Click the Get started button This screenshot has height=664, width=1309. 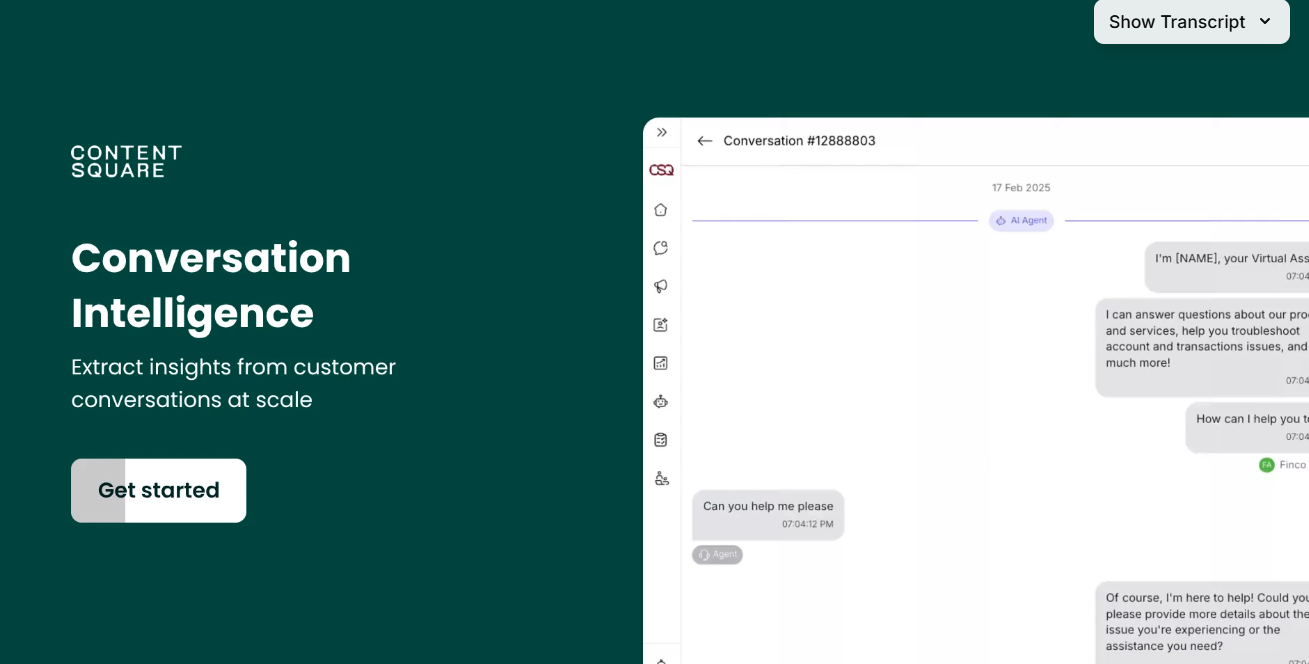click(x=158, y=490)
